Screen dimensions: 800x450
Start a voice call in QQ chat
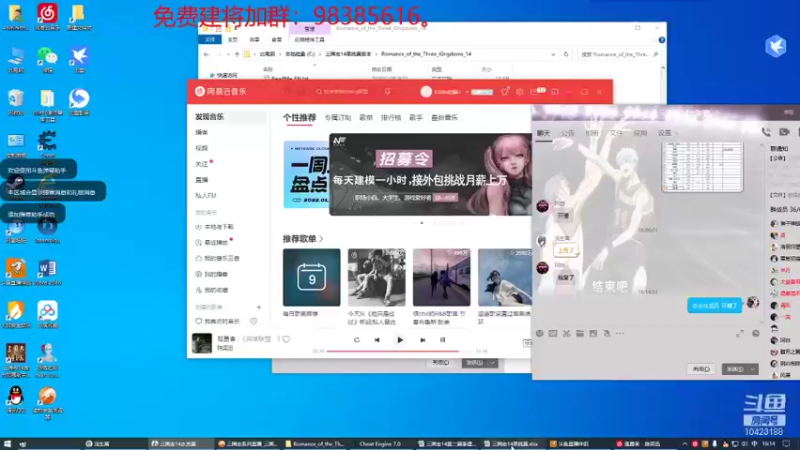(x=766, y=133)
